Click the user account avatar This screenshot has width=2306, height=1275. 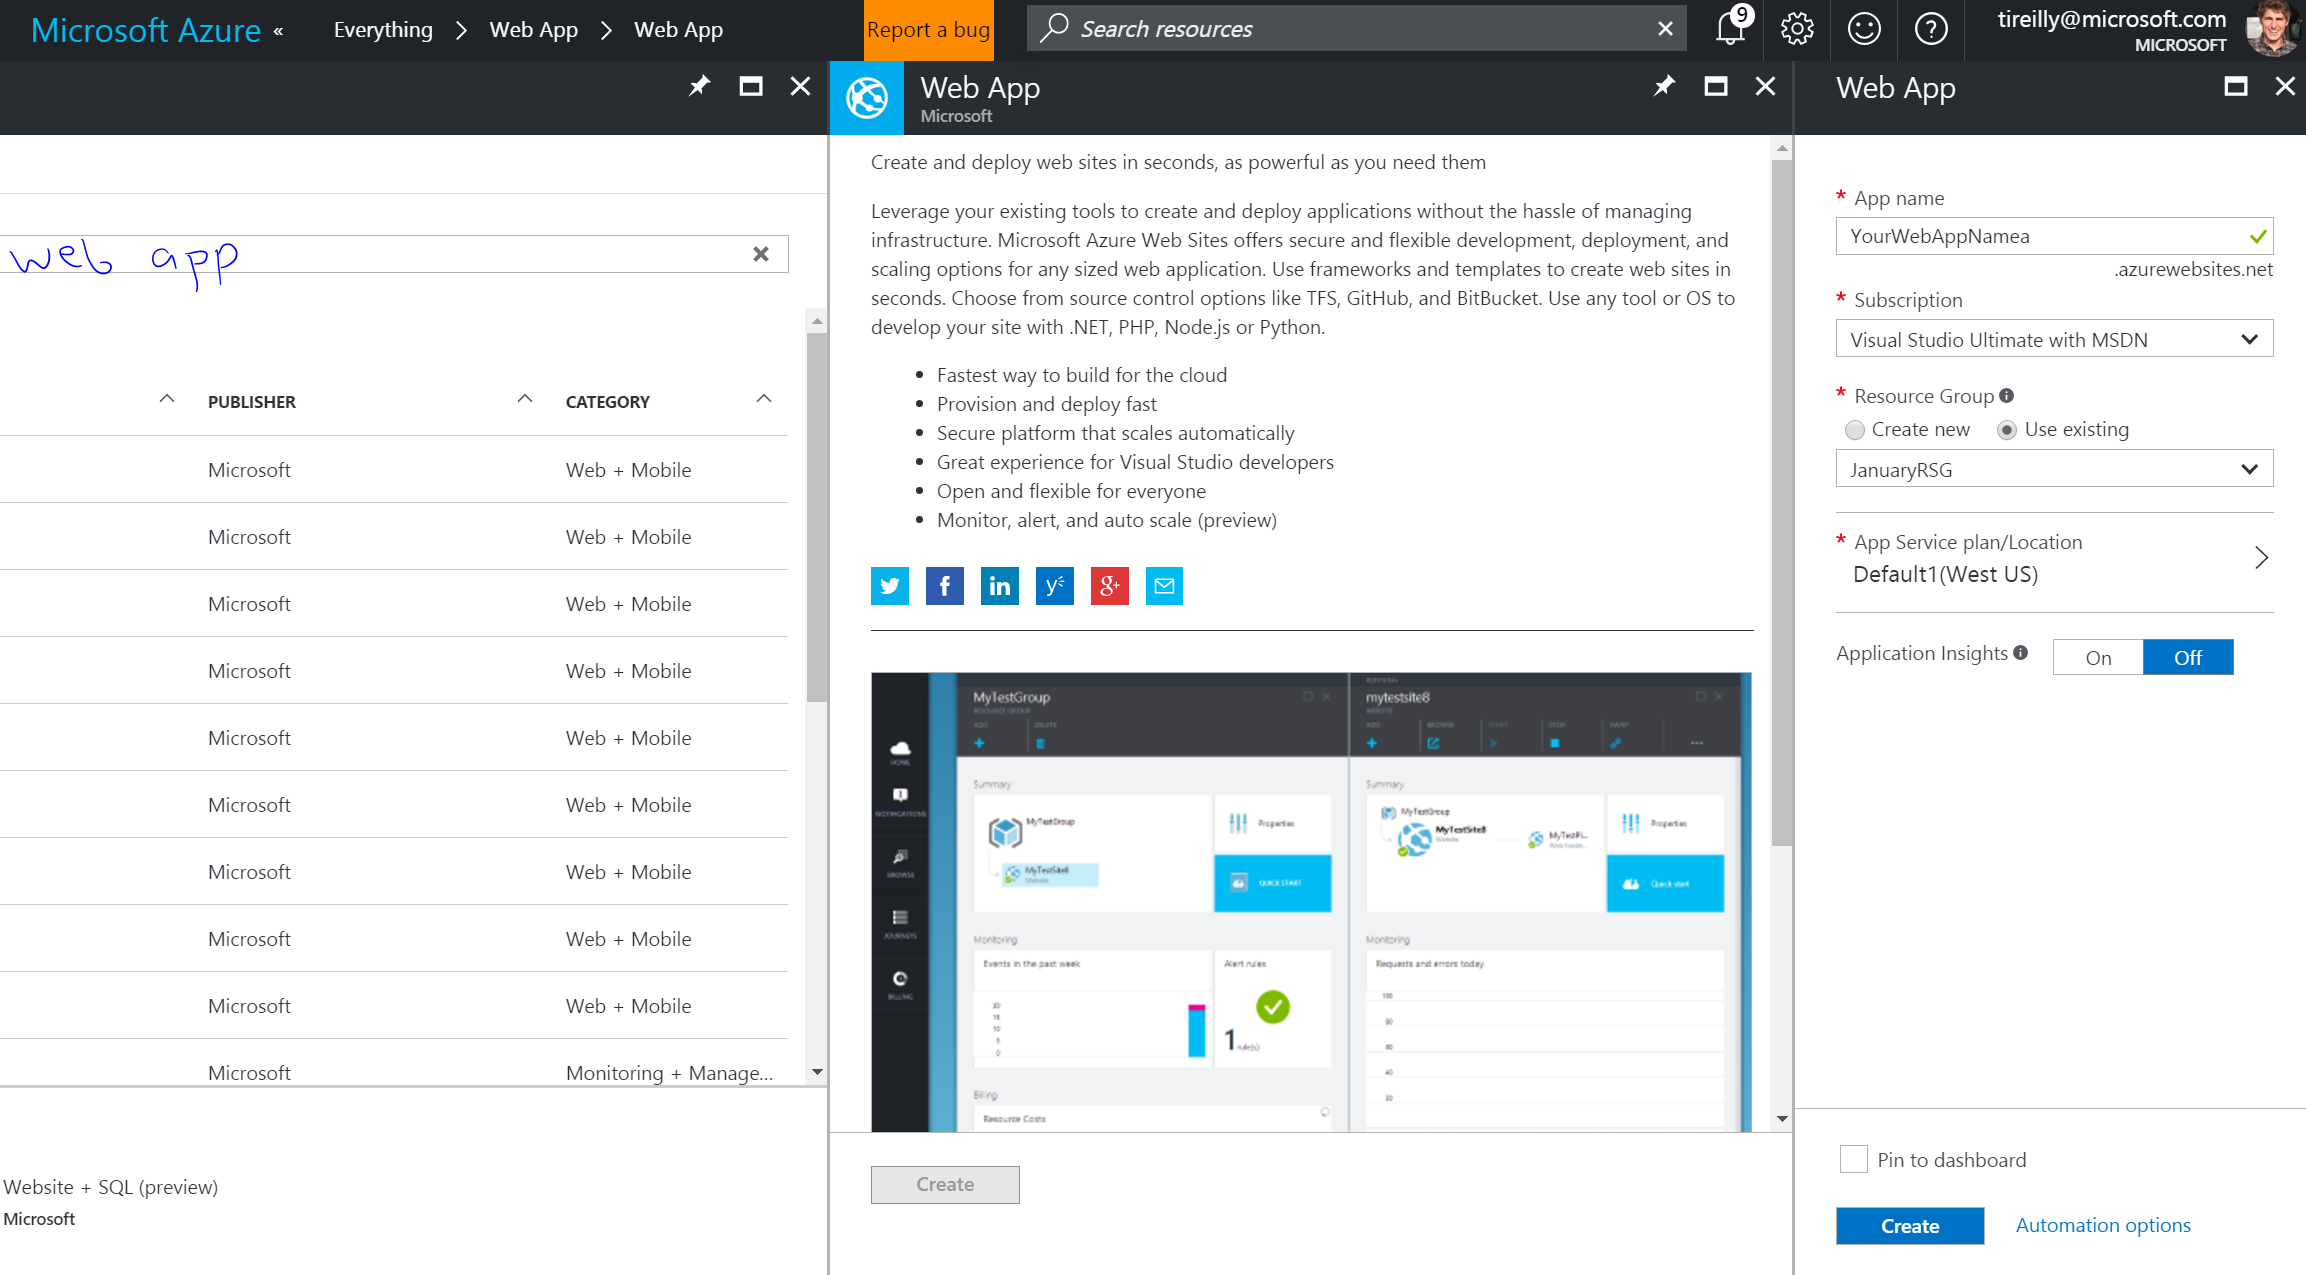pyautogui.click(x=2272, y=29)
